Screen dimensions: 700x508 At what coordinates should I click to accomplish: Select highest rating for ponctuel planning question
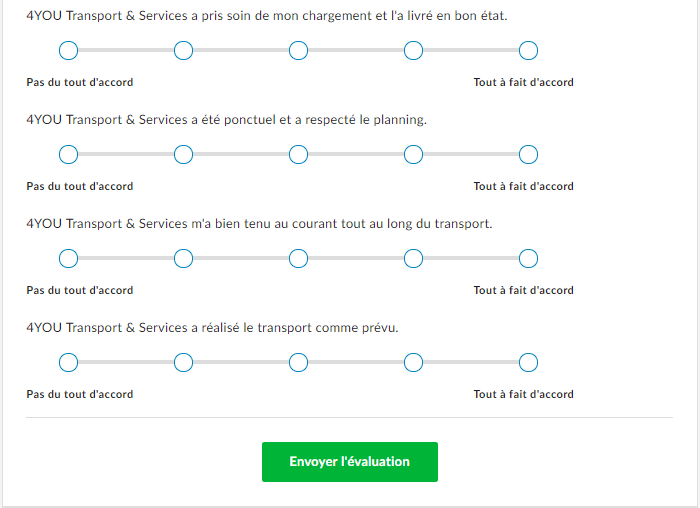[x=529, y=154]
